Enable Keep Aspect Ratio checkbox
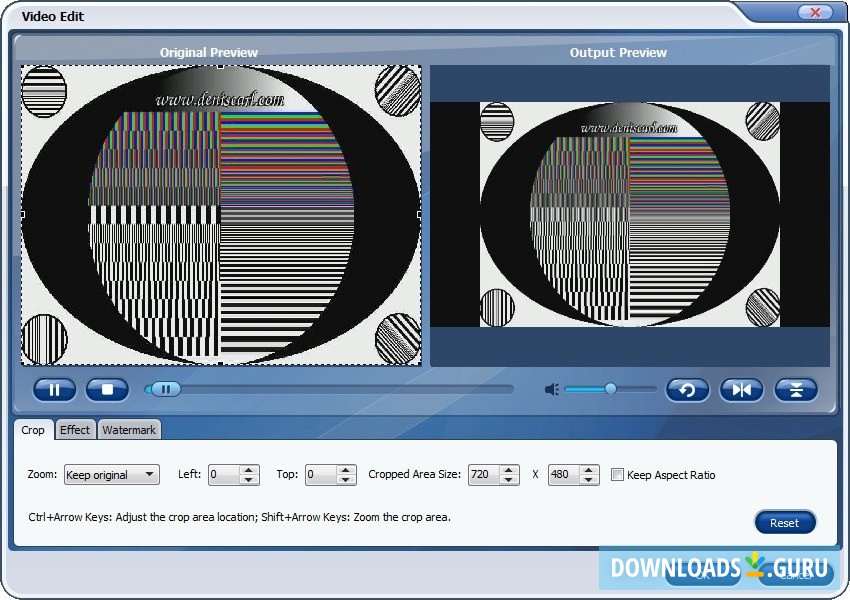This screenshot has height=600, width=850. pyautogui.click(x=618, y=475)
